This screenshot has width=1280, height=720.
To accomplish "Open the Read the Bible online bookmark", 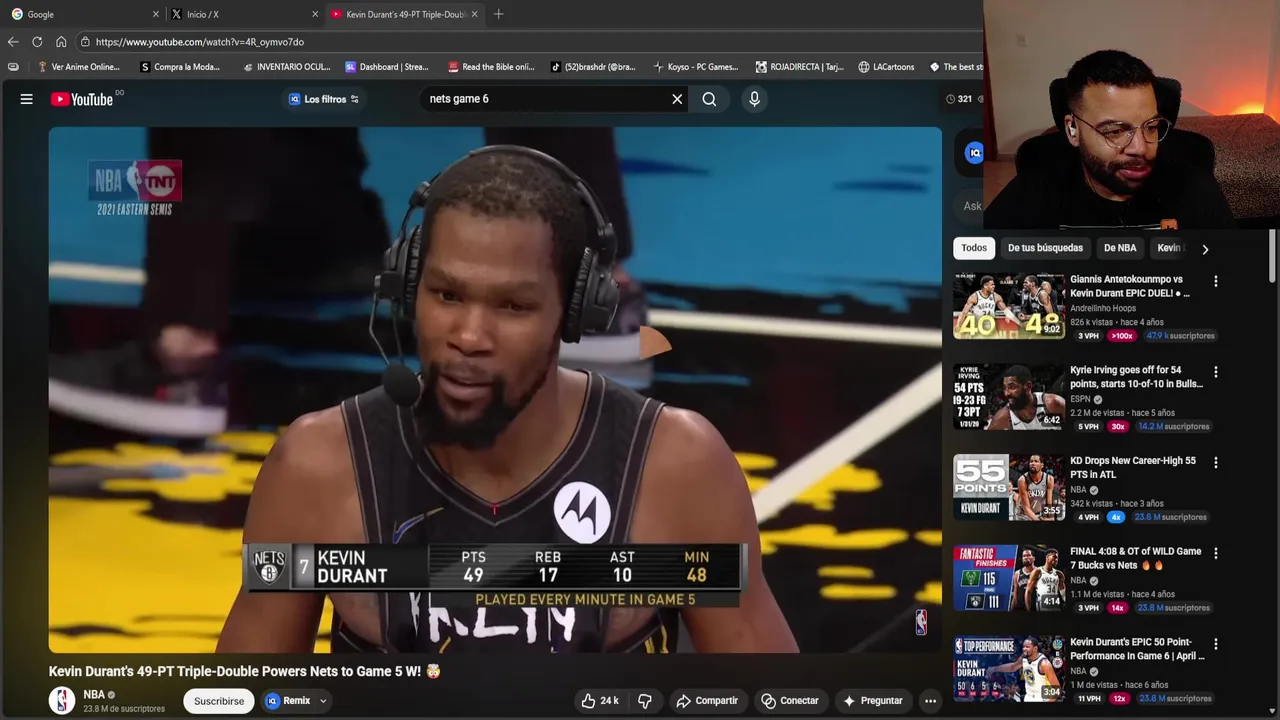I will click(491, 67).
